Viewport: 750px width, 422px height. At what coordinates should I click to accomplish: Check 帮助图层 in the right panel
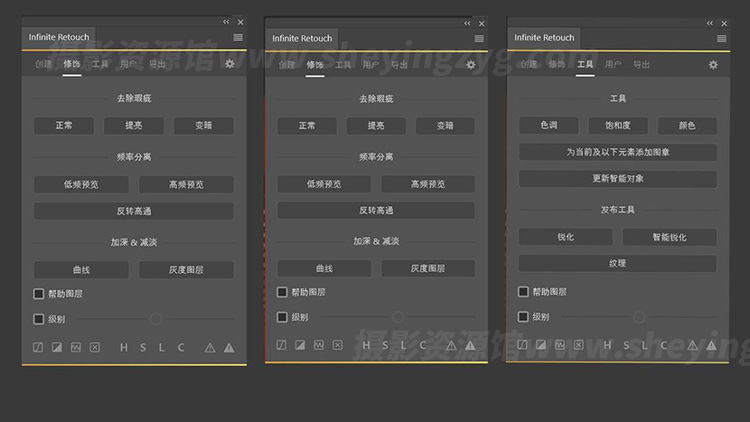click(523, 292)
